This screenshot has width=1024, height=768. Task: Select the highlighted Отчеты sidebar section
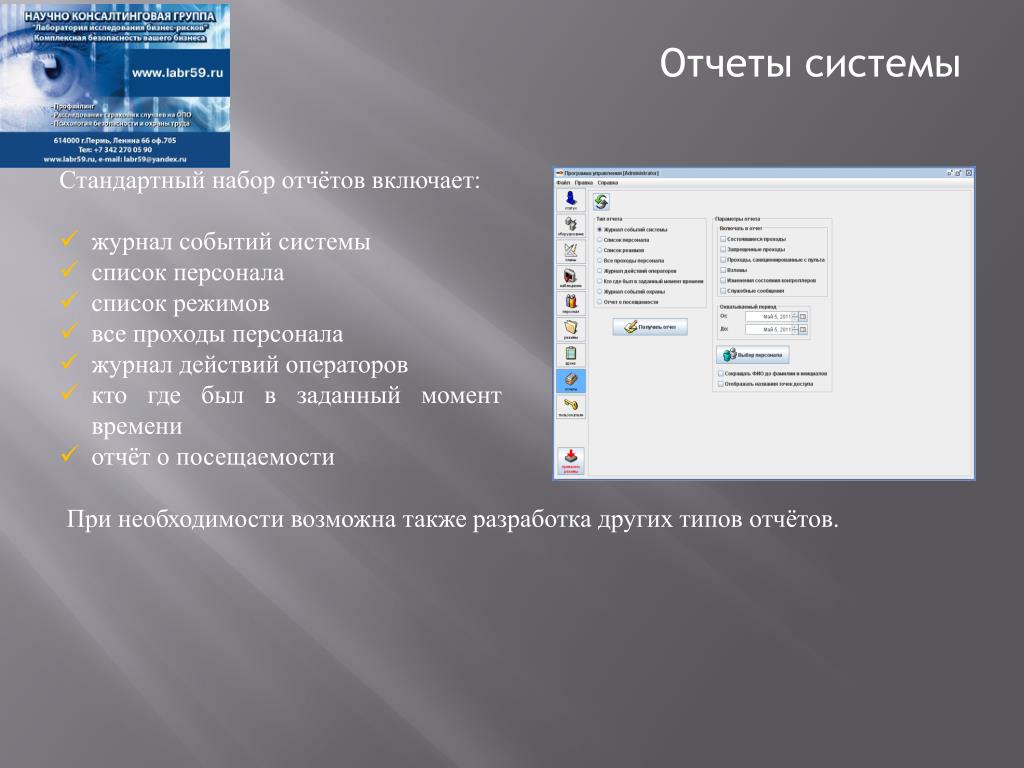pyautogui.click(x=571, y=381)
